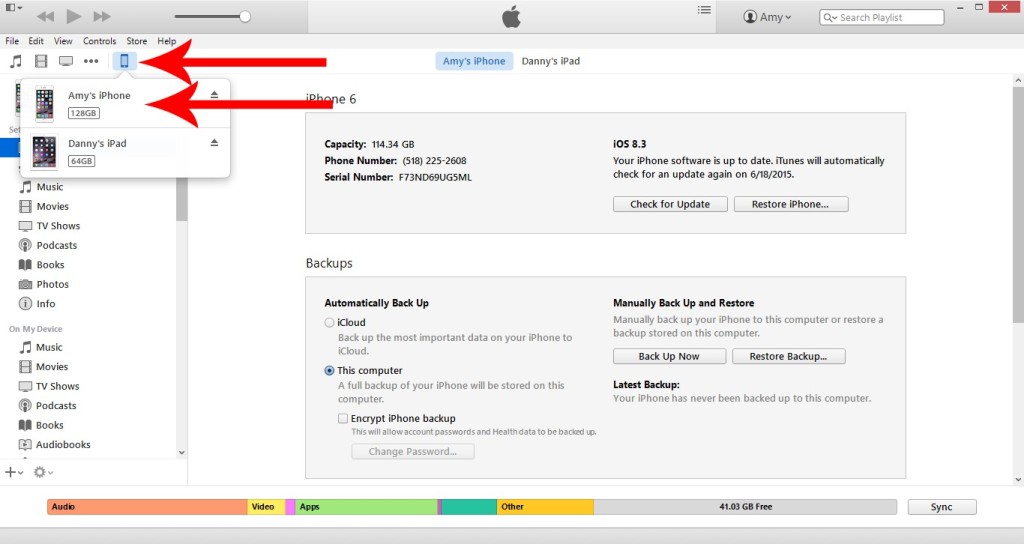Click the Video segment of storage bar

(x=266, y=507)
